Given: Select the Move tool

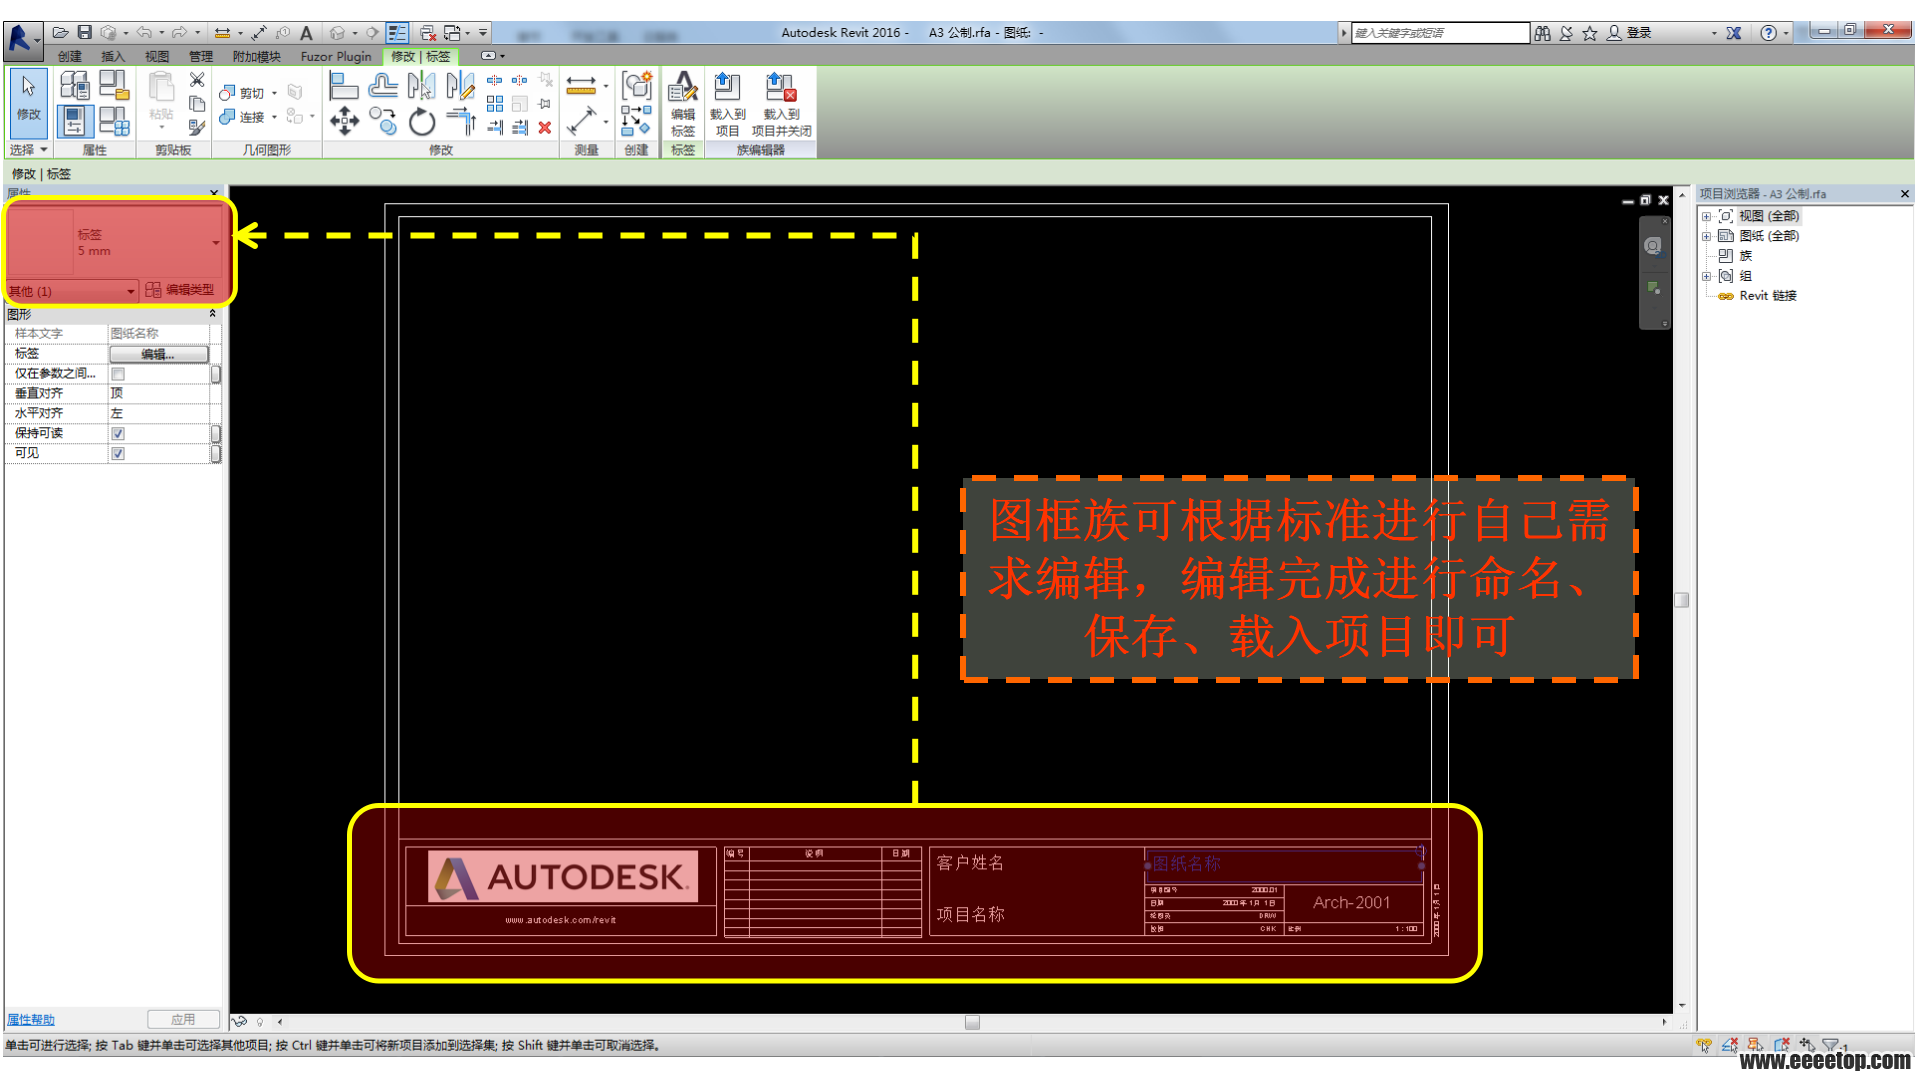Looking at the screenshot, I should (344, 122).
